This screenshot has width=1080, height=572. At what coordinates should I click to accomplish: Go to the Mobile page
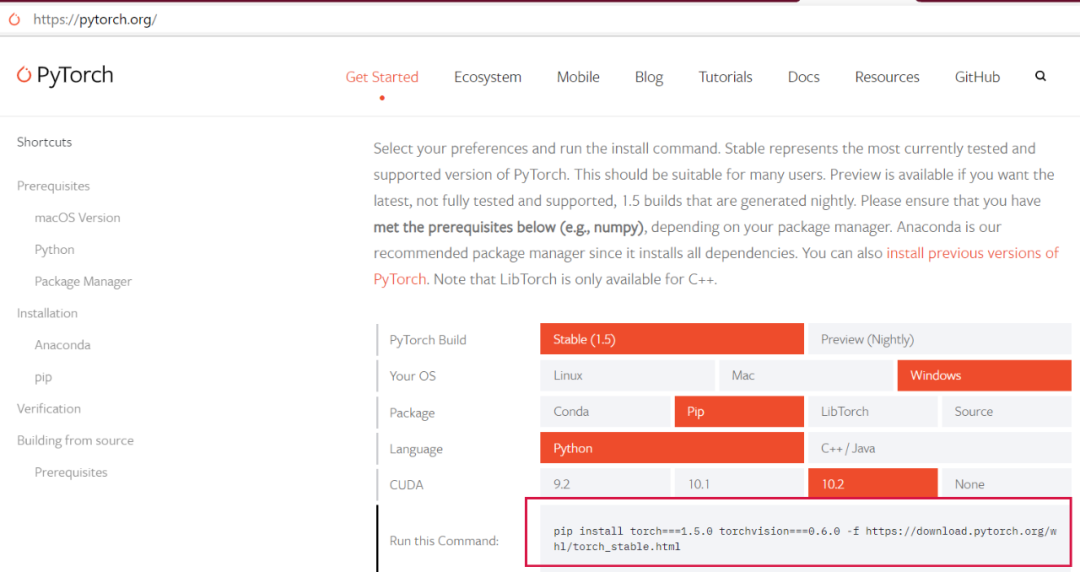[x=578, y=76]
